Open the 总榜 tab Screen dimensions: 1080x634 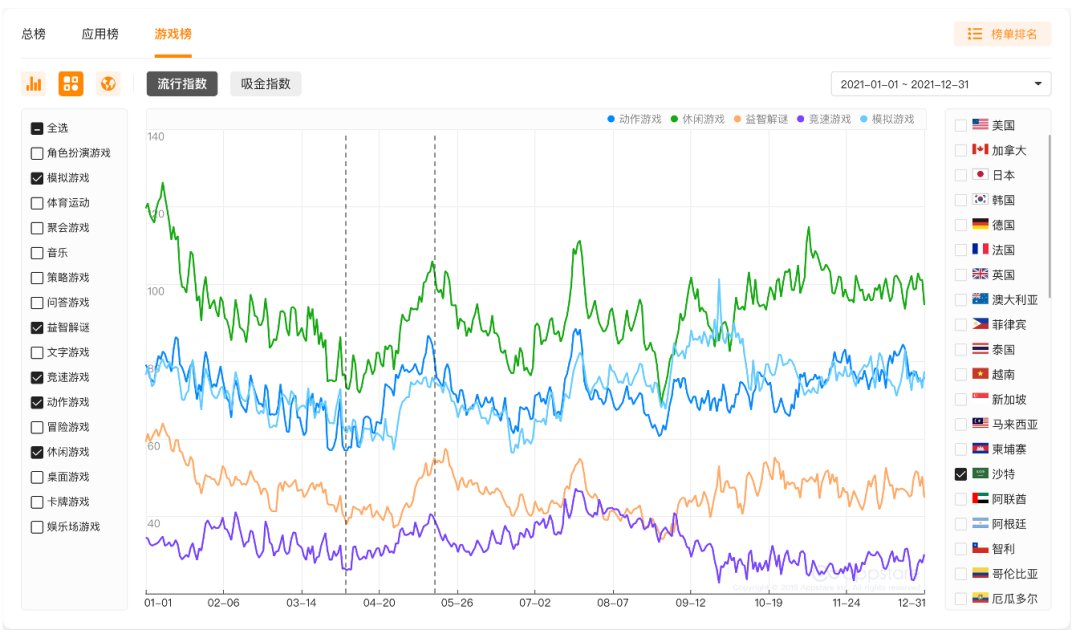point(34,34)
